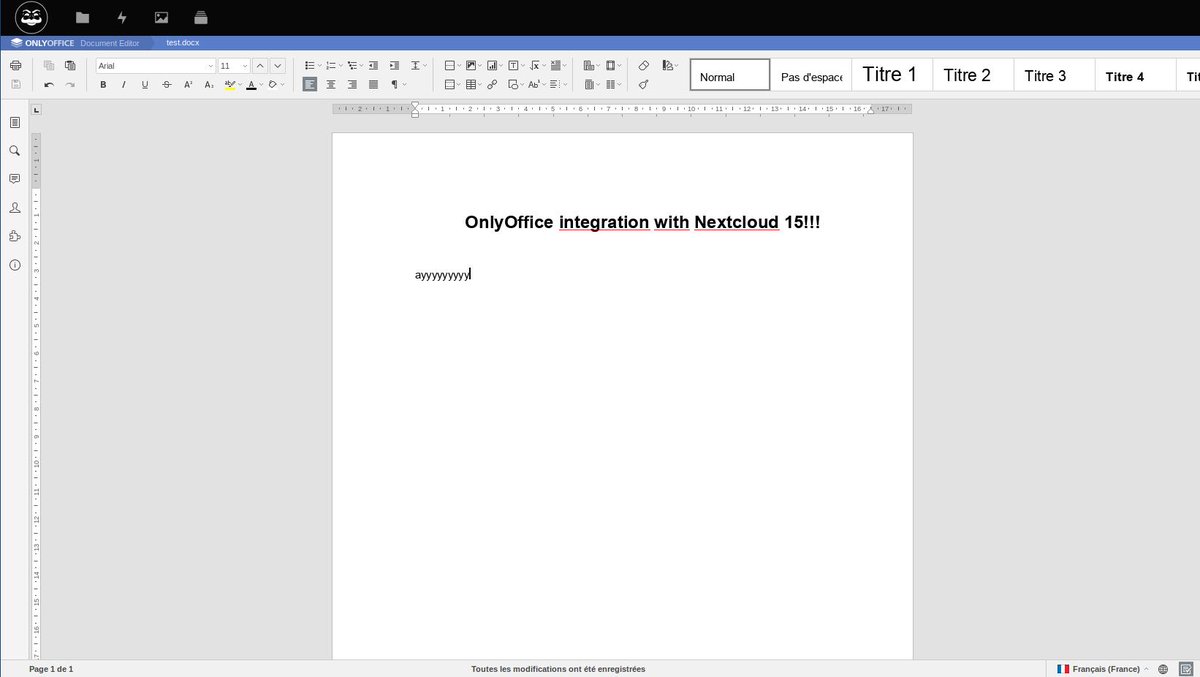Viewport: 1200px width, 677px height.
Task: Apply strikethrough formatting
Action: pyautogui.click(x=166, y=84)
